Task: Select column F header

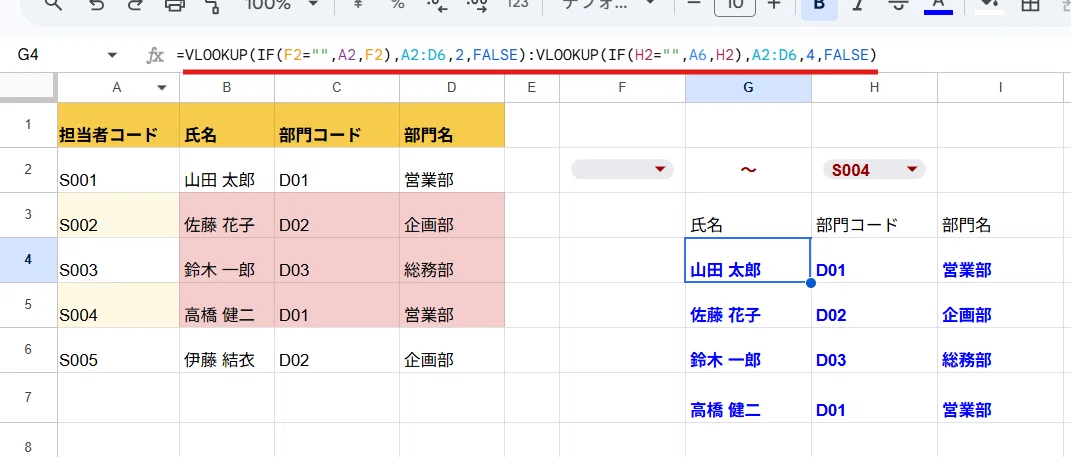Action: 622,87
